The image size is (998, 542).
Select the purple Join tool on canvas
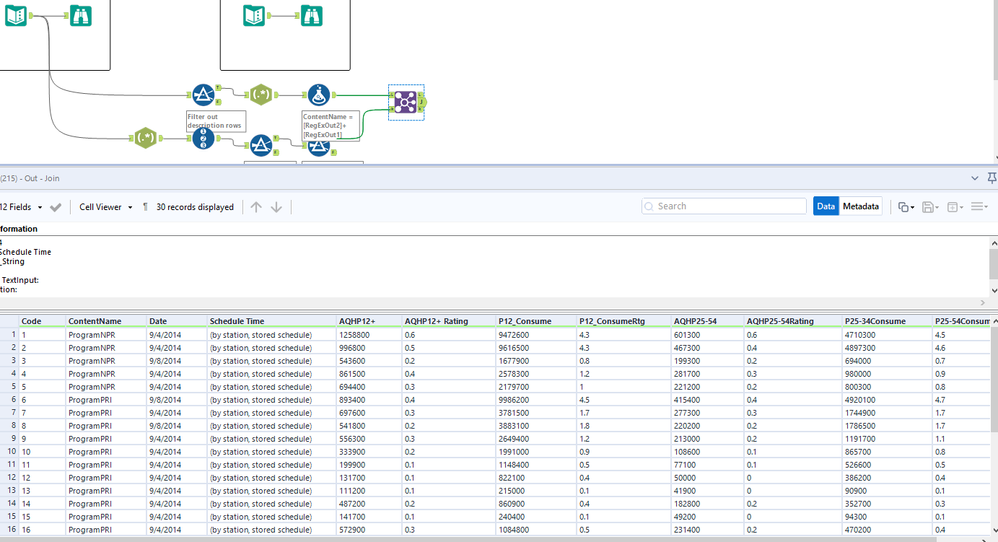click(x=405, y=102)
